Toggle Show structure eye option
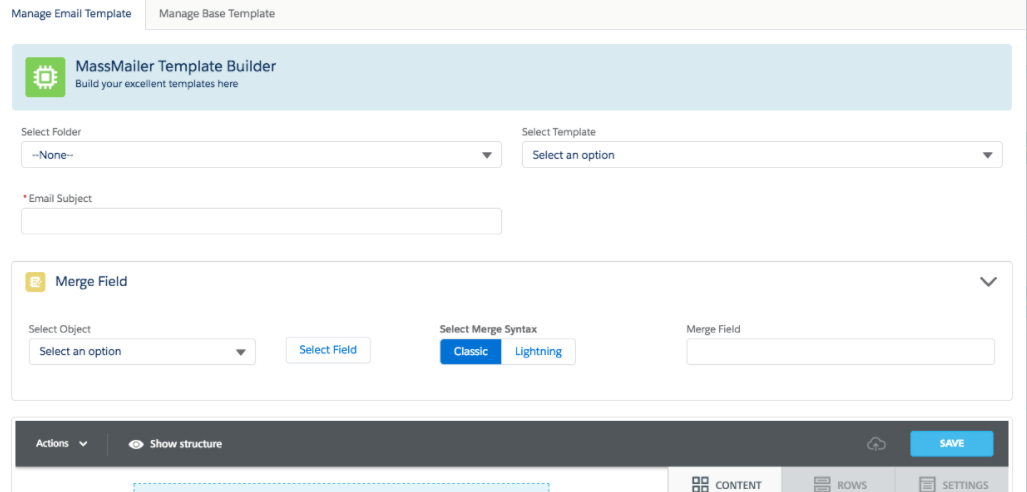Viewport: 1027px width, 492px height. click(175, 444)
